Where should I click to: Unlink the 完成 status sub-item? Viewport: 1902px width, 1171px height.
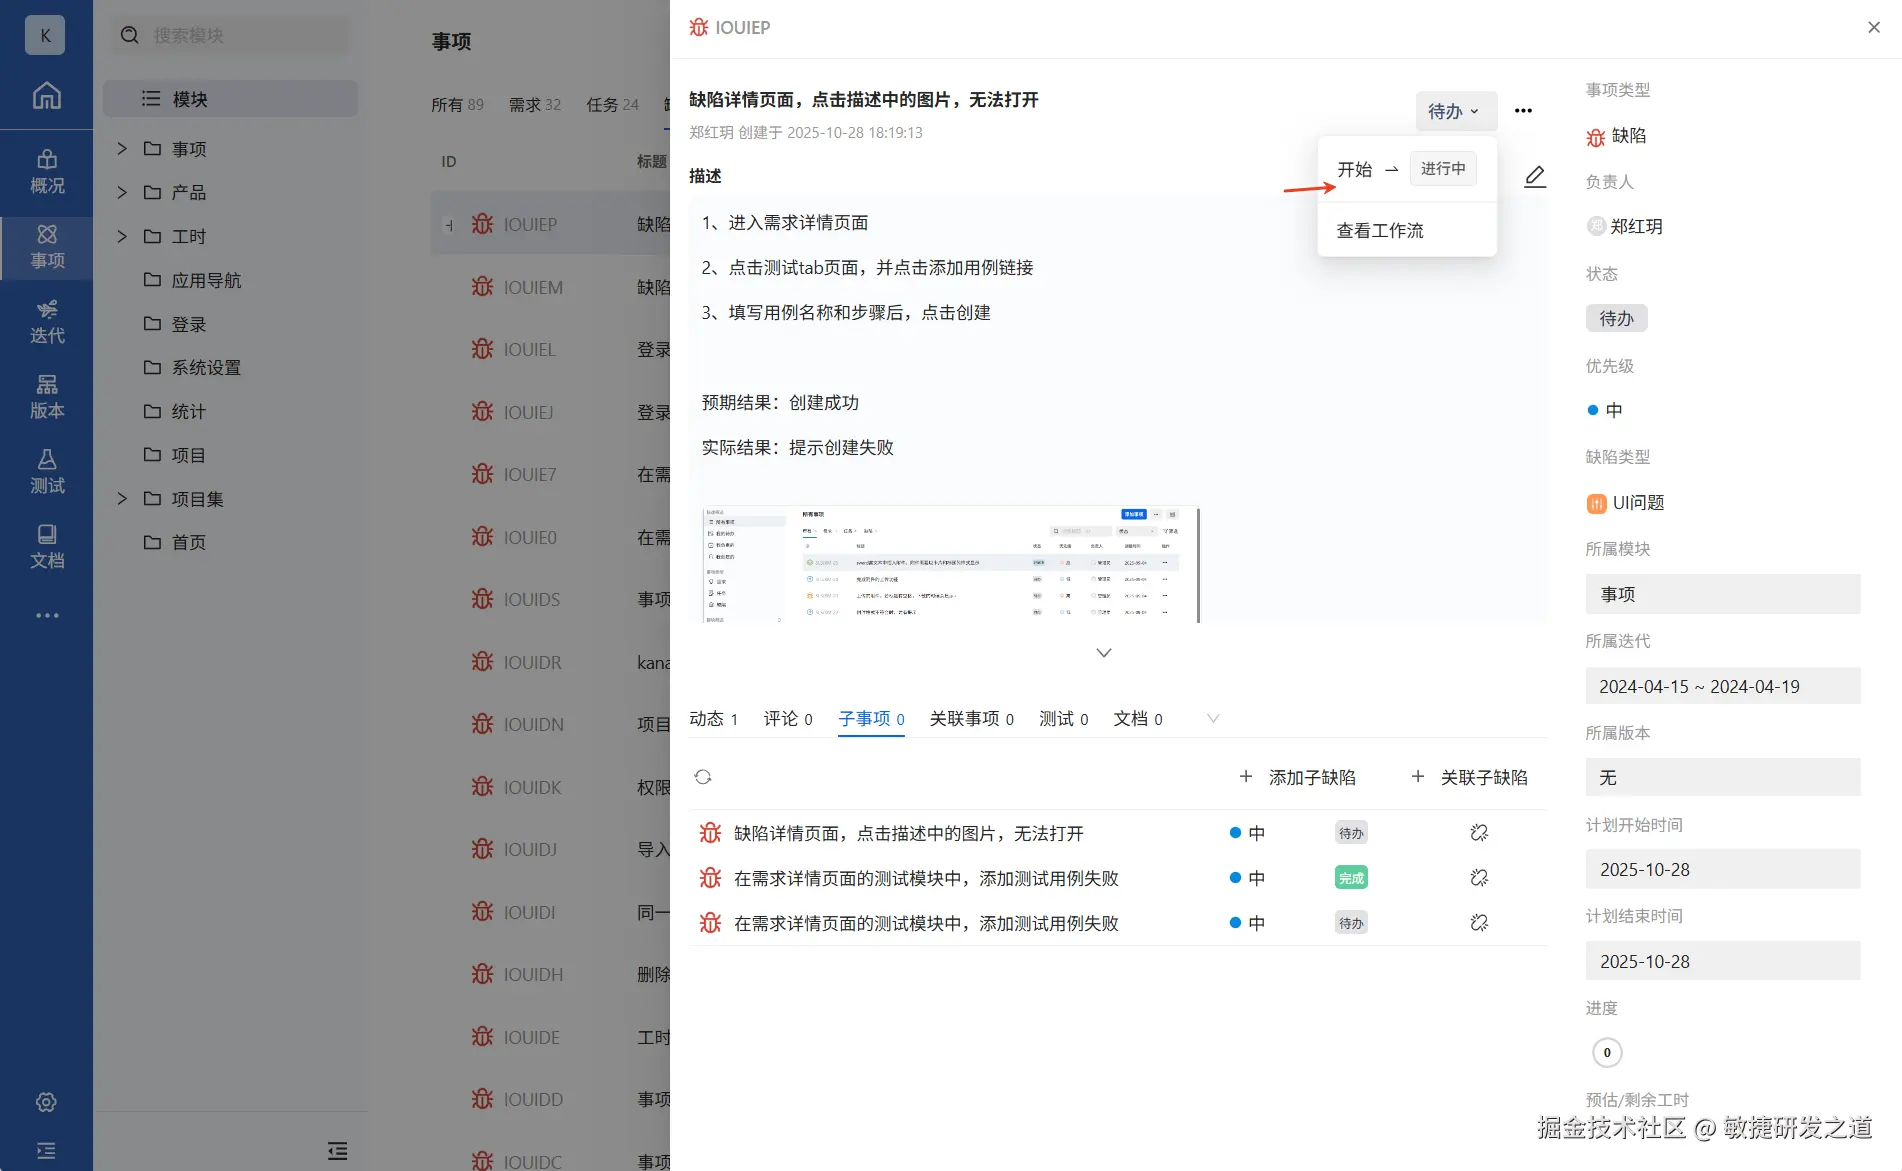pos(1479,878)
